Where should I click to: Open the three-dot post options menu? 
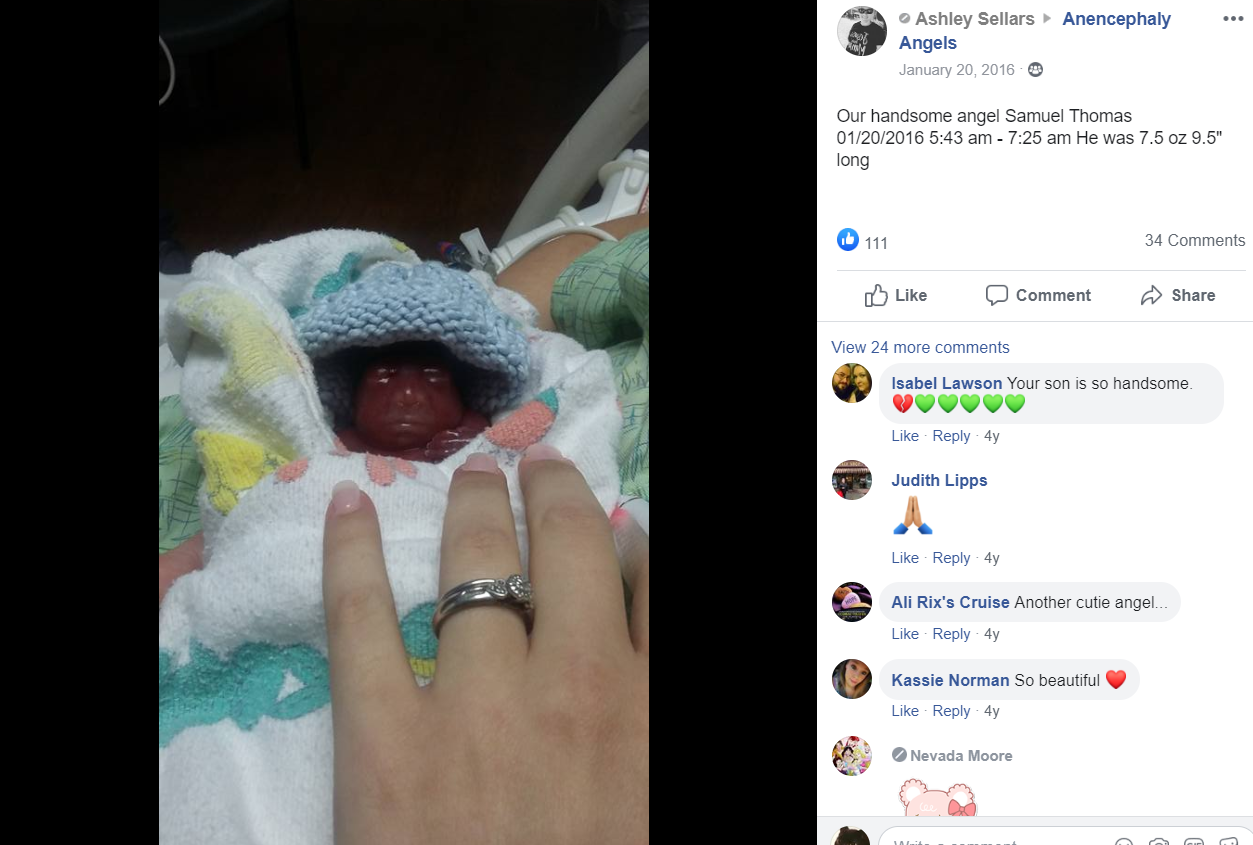pyautogui.click(x=1233, y=19)
